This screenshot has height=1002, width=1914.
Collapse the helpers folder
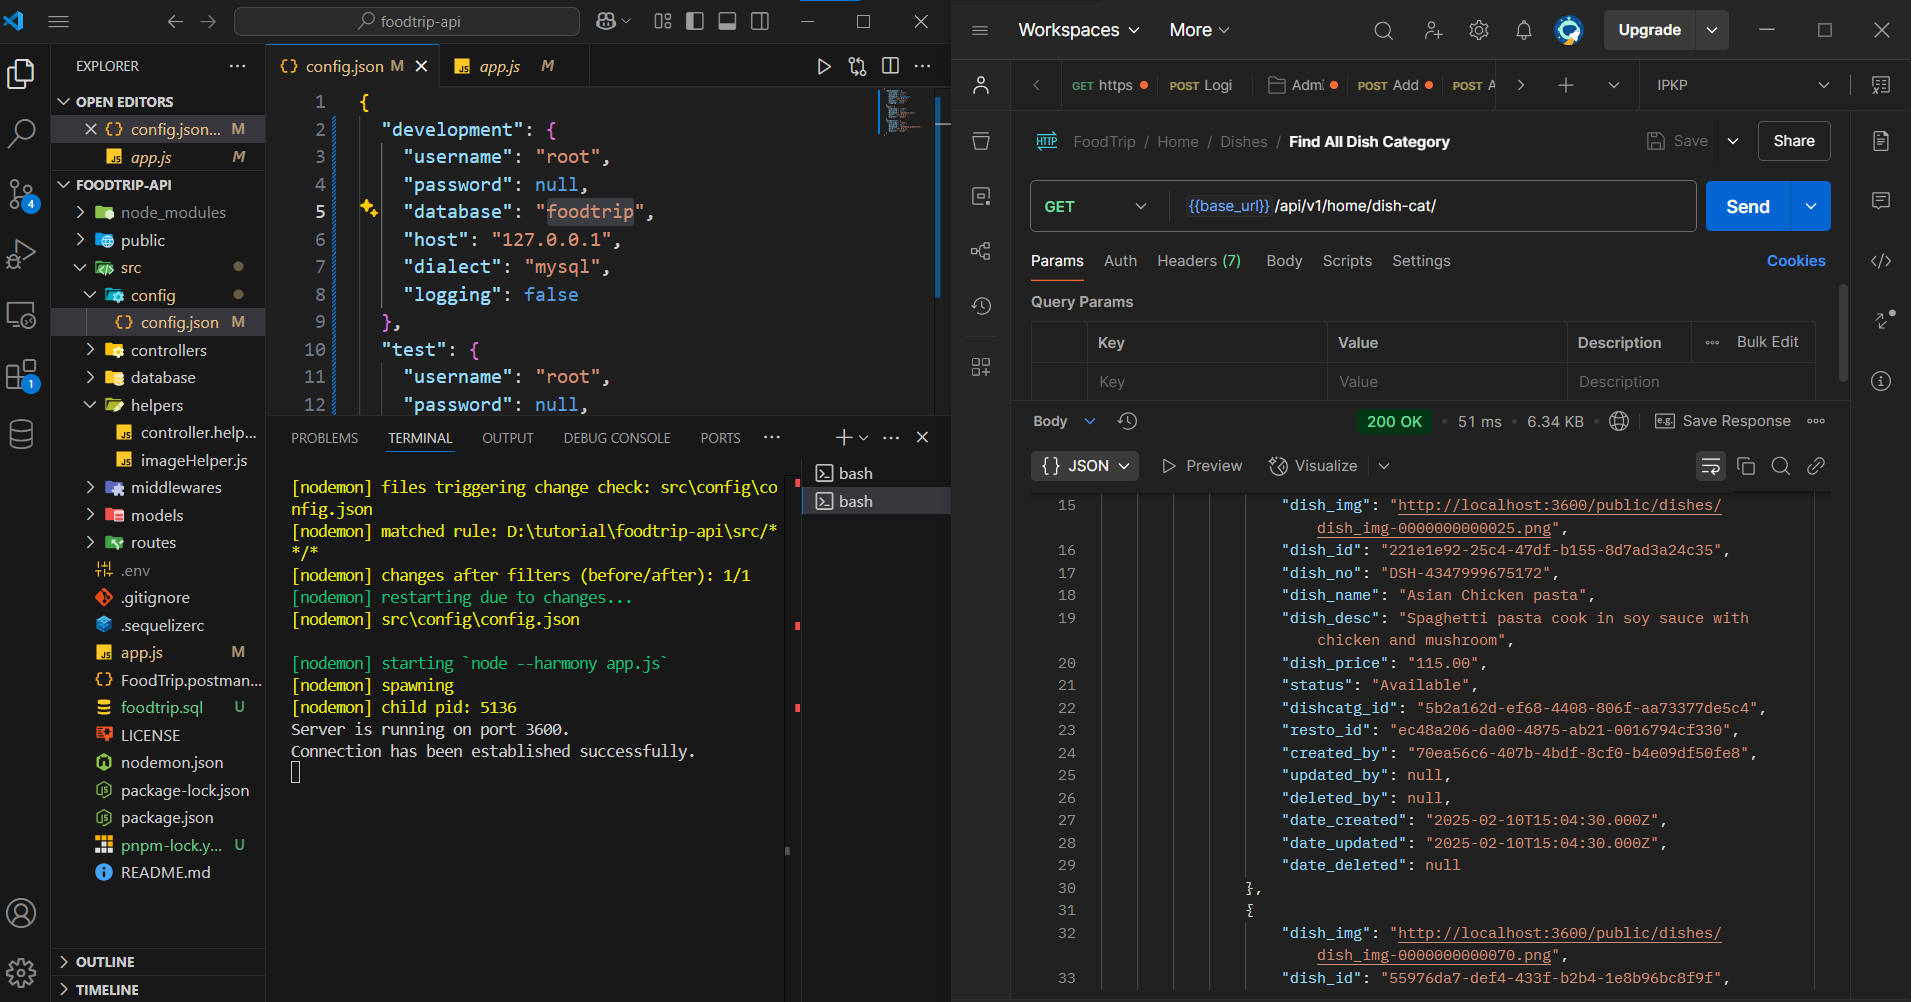(x=158, y=405)
